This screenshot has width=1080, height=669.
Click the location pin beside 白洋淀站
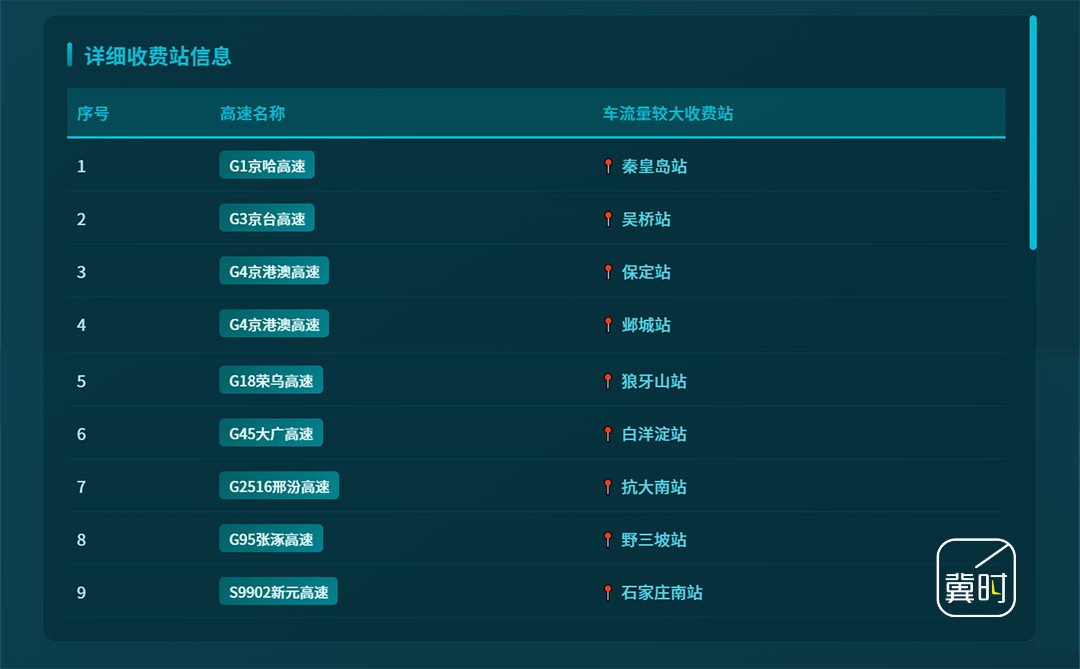[x=608, y=434]
